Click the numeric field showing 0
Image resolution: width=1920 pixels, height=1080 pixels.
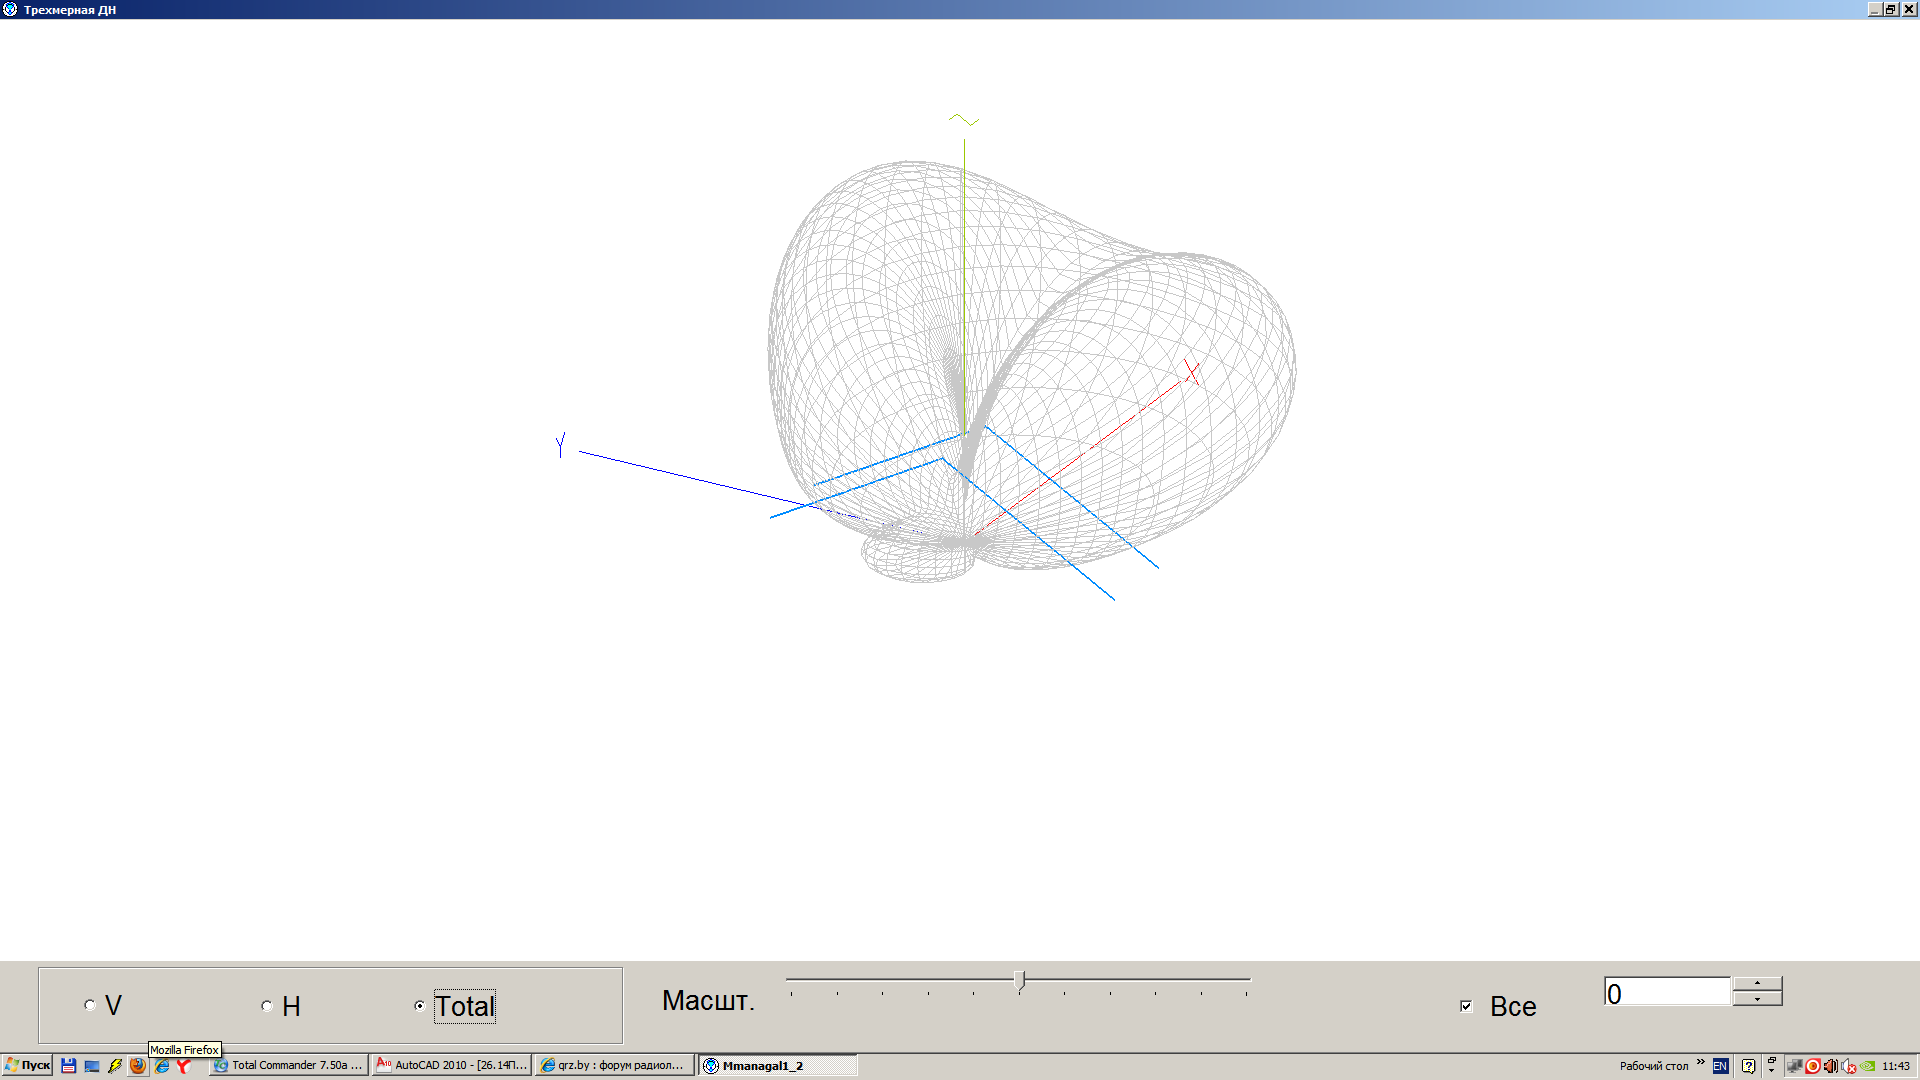pos(1666,992)
